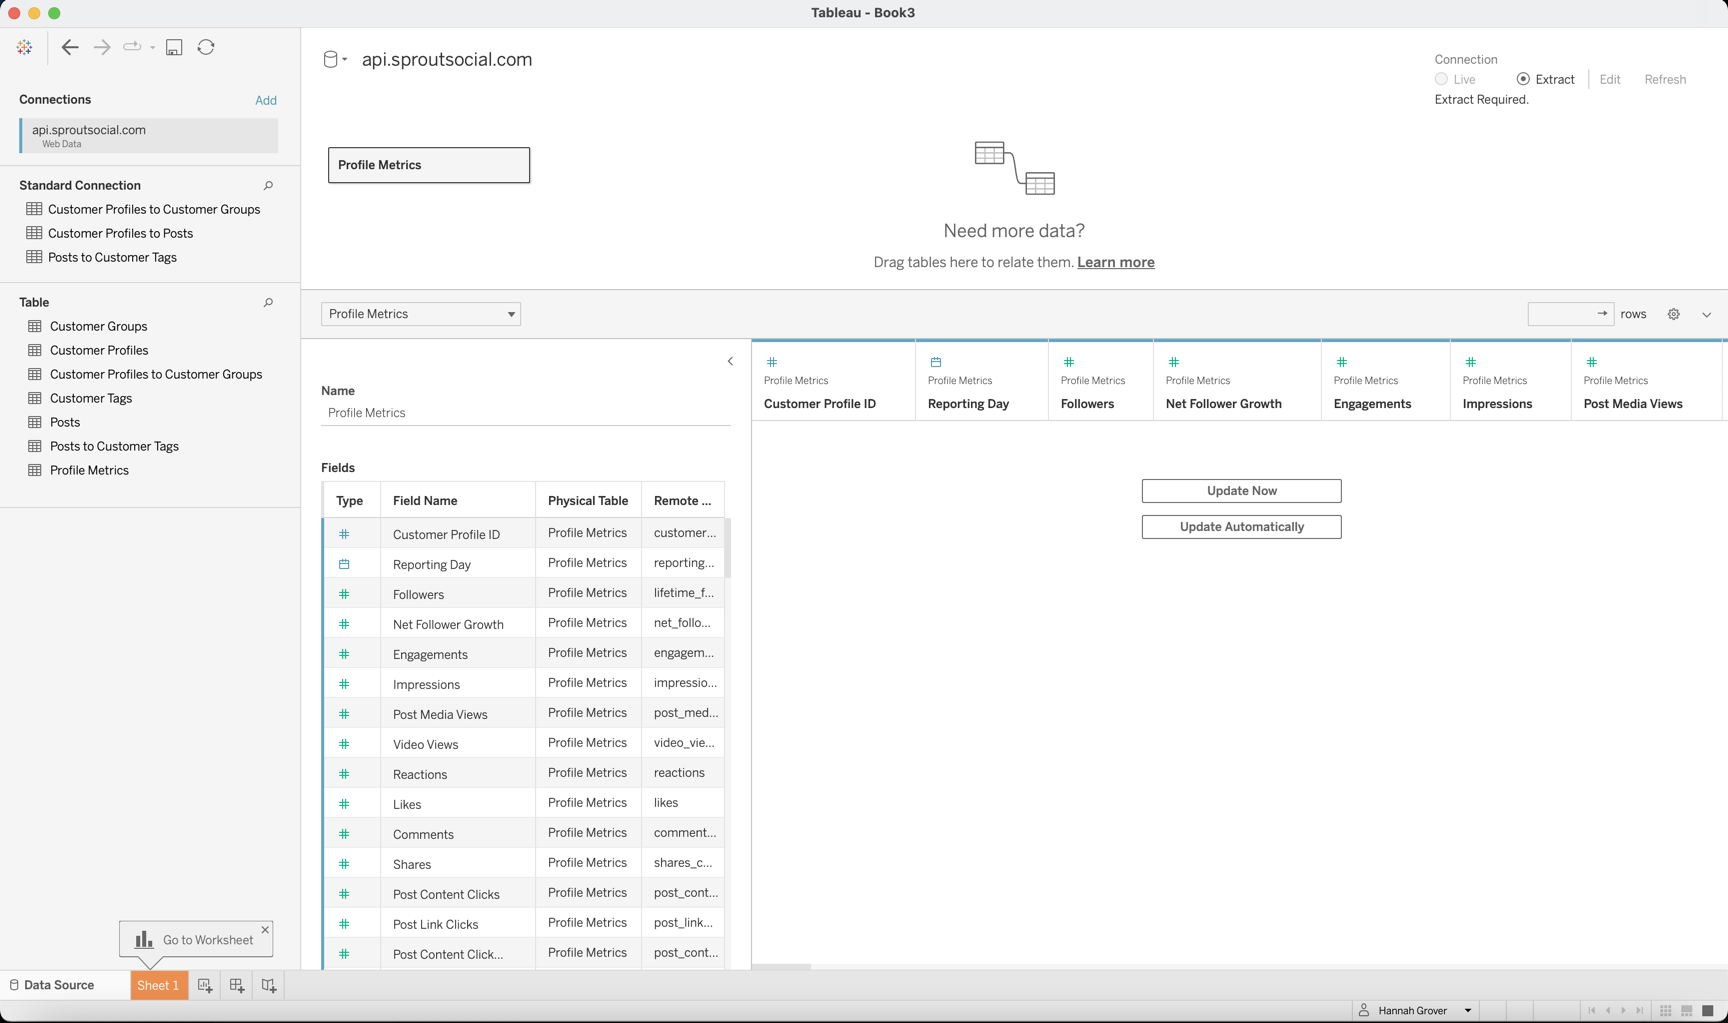This screenshot has height=1023, width=1728.
Task: Click the preview horizontal scrollbar
Action: (782, 967)
